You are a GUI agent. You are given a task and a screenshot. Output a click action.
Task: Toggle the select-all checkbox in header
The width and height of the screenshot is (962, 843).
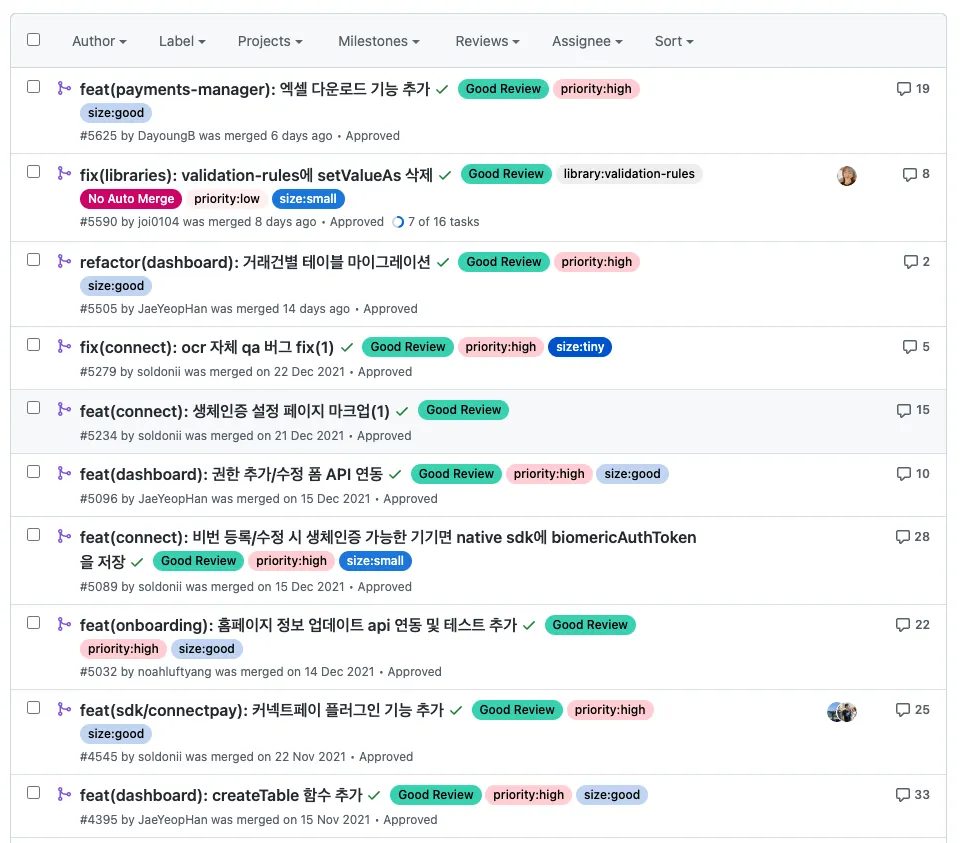(x=34, y=40)
